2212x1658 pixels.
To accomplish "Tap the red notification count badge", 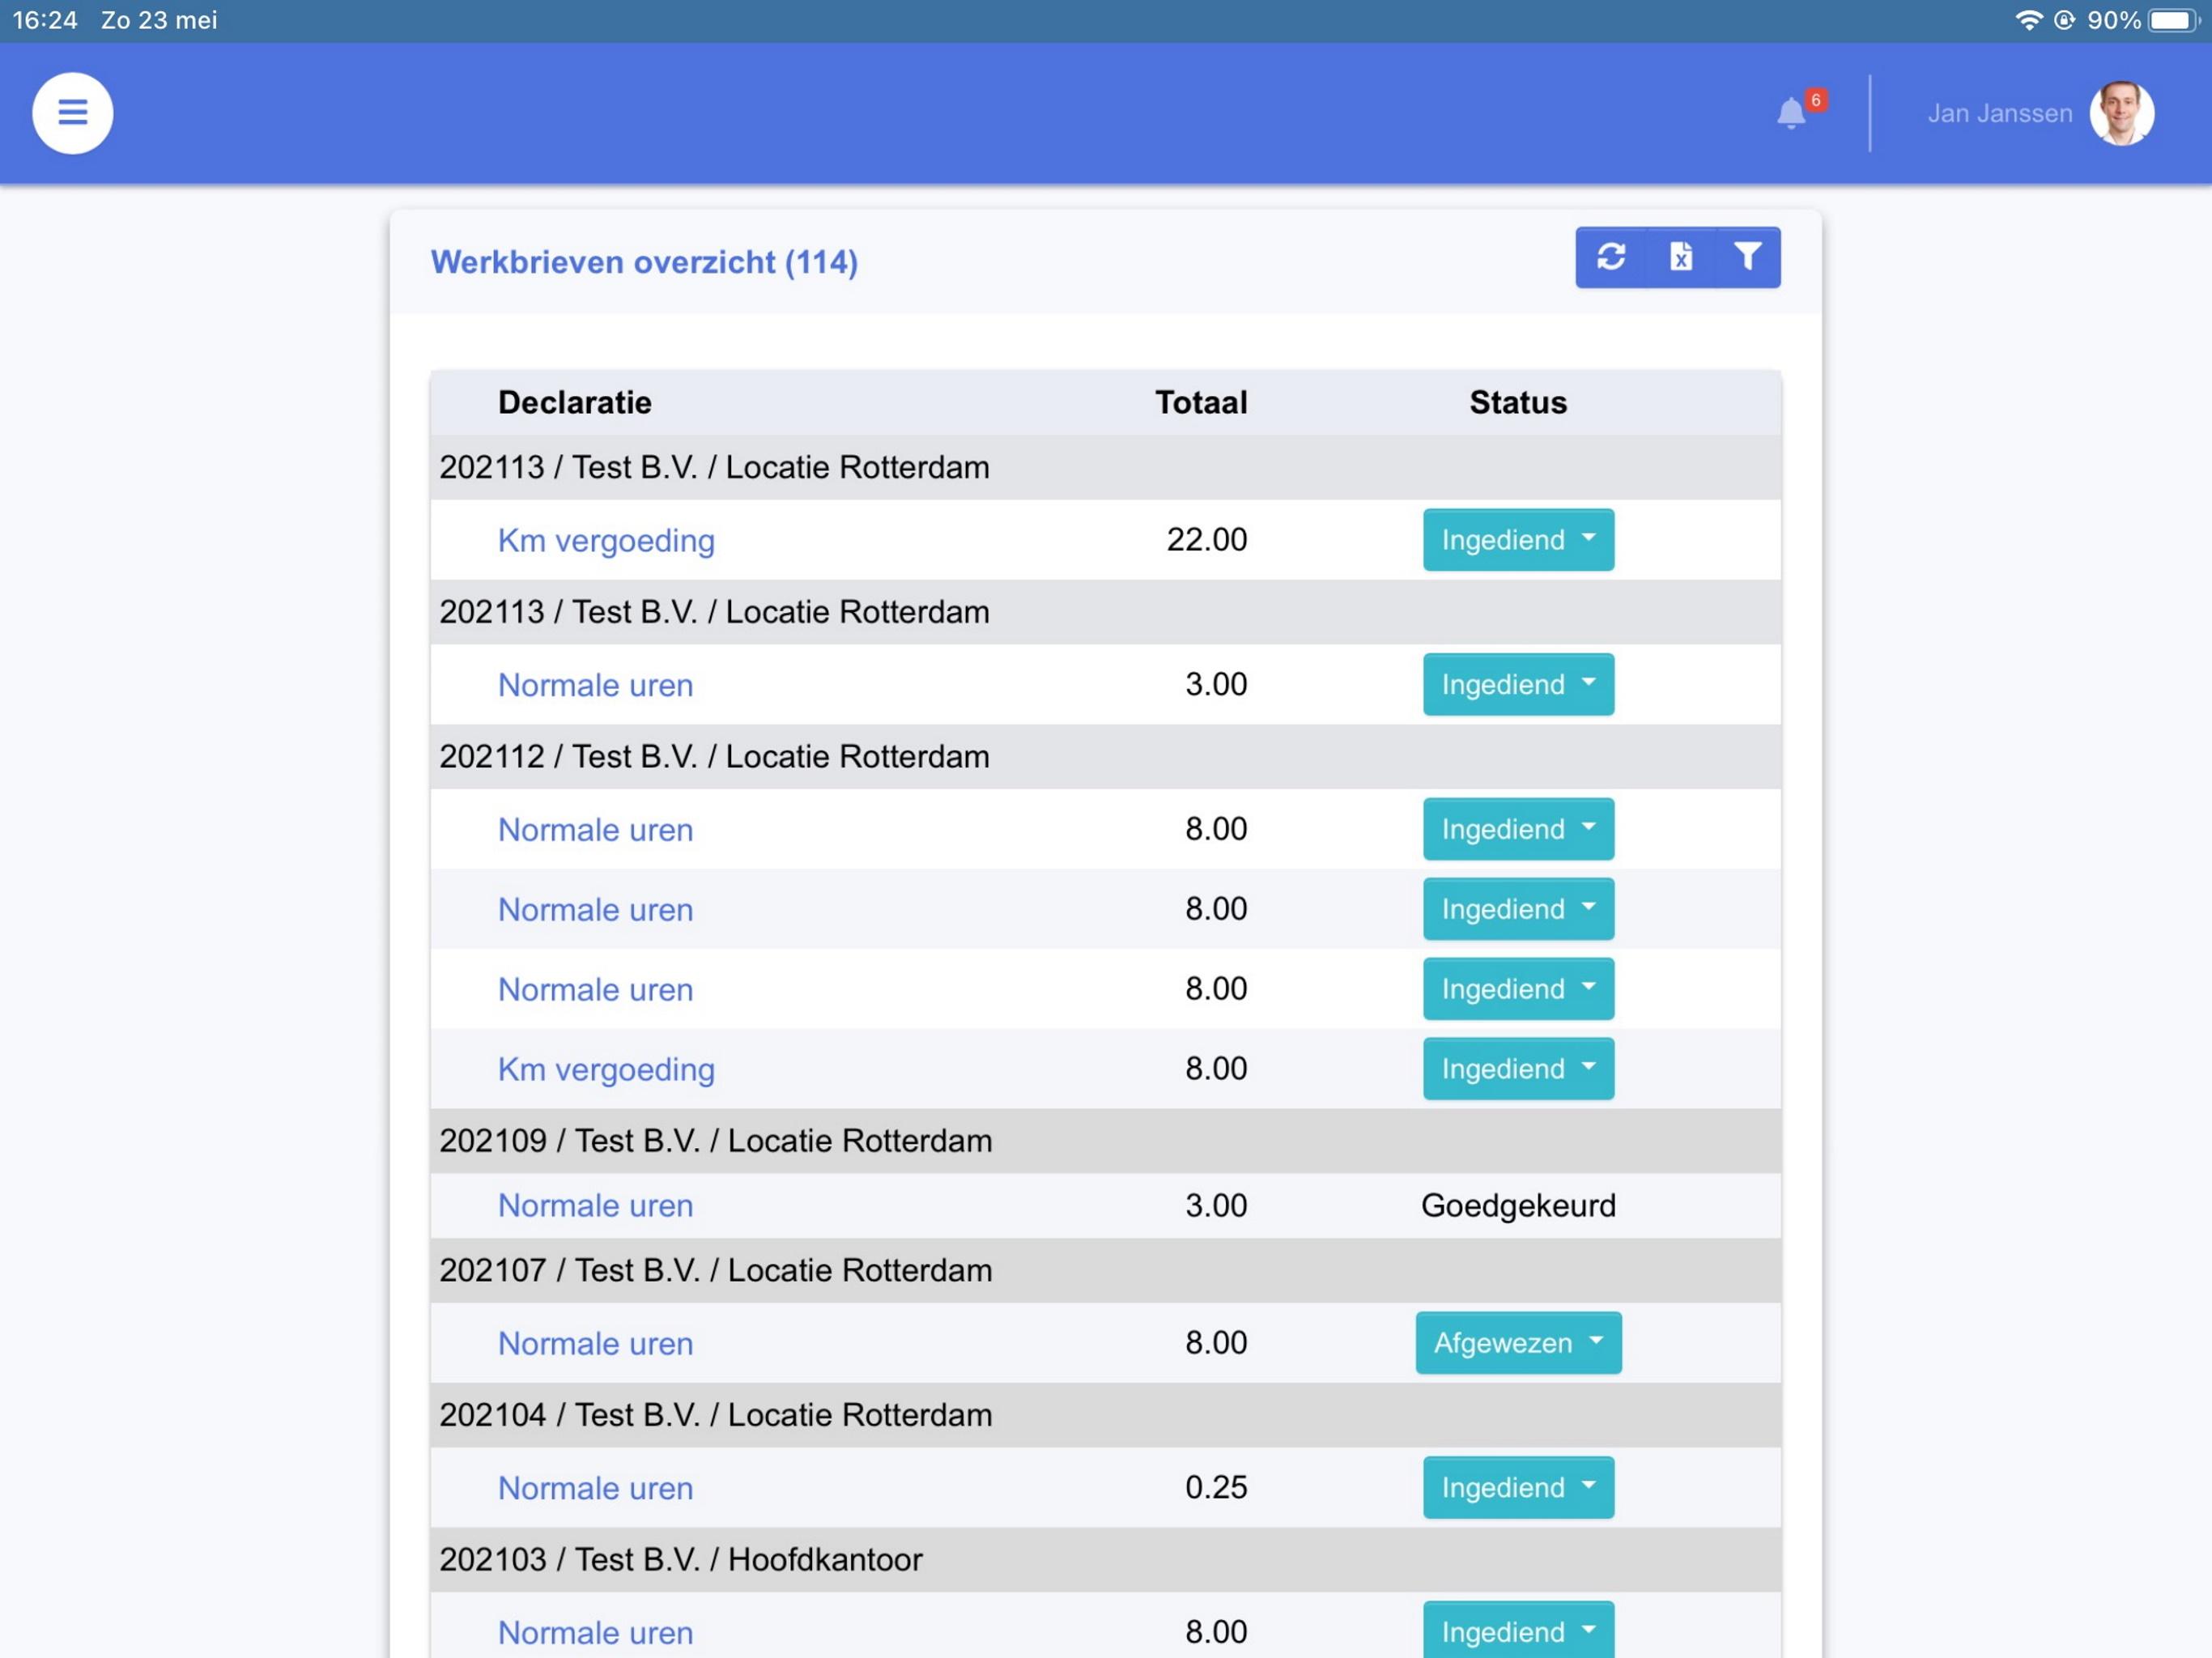I will click(x=1816, y=100).
